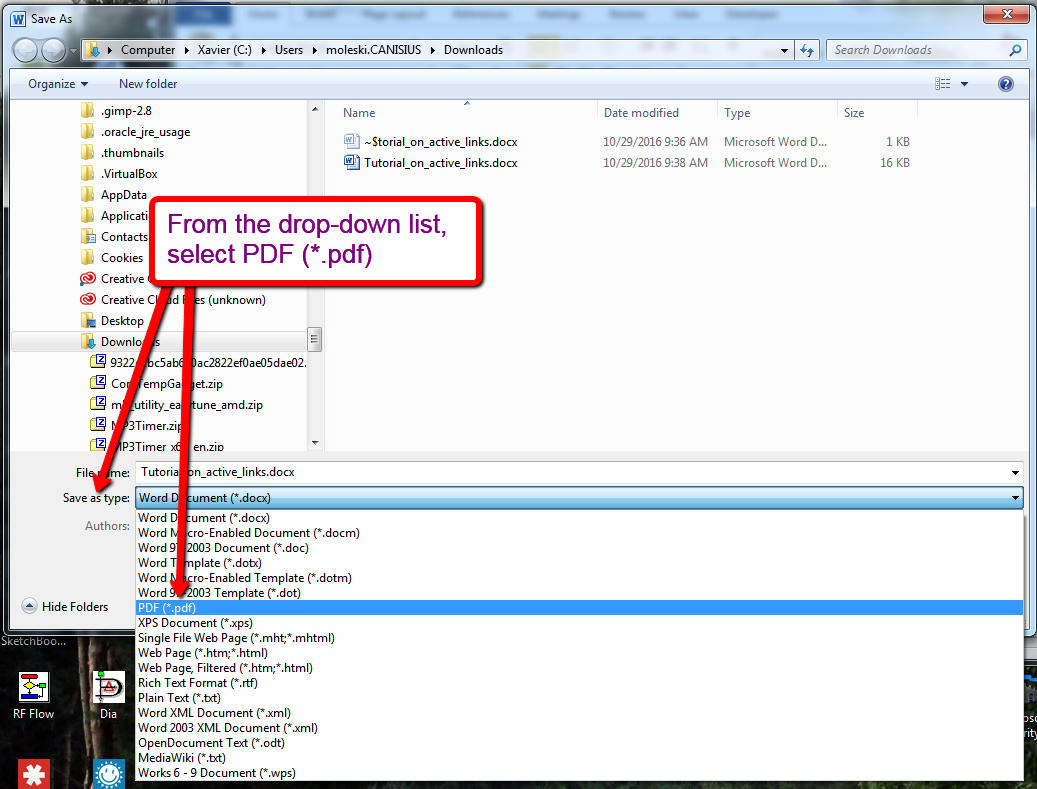Click the Hide Folders arrow button
Screen dimensions: 1037x789
(x=29, y=606)
